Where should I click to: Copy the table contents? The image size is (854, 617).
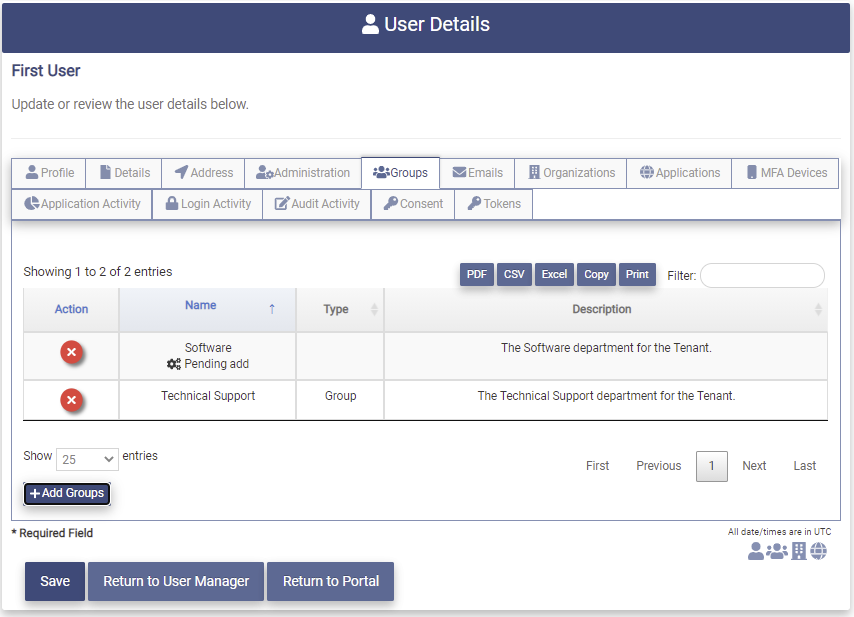click(596, 274)
